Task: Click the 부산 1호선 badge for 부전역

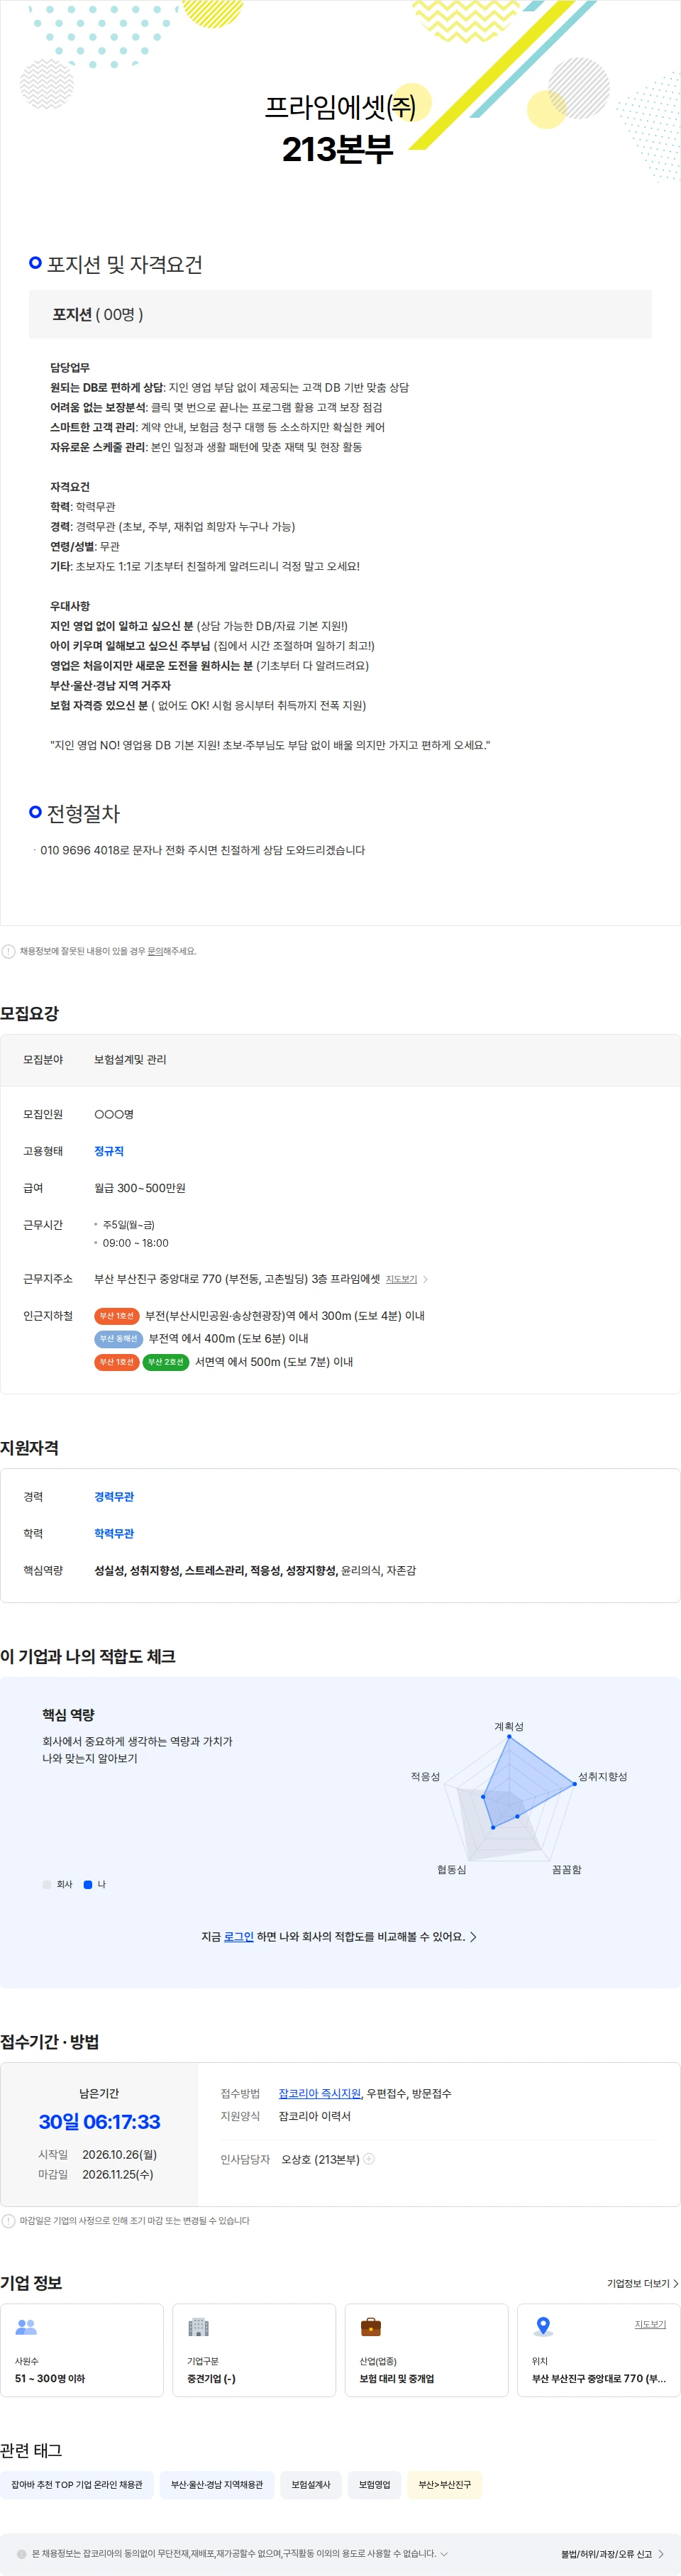Action: (x=116, y=1316)
